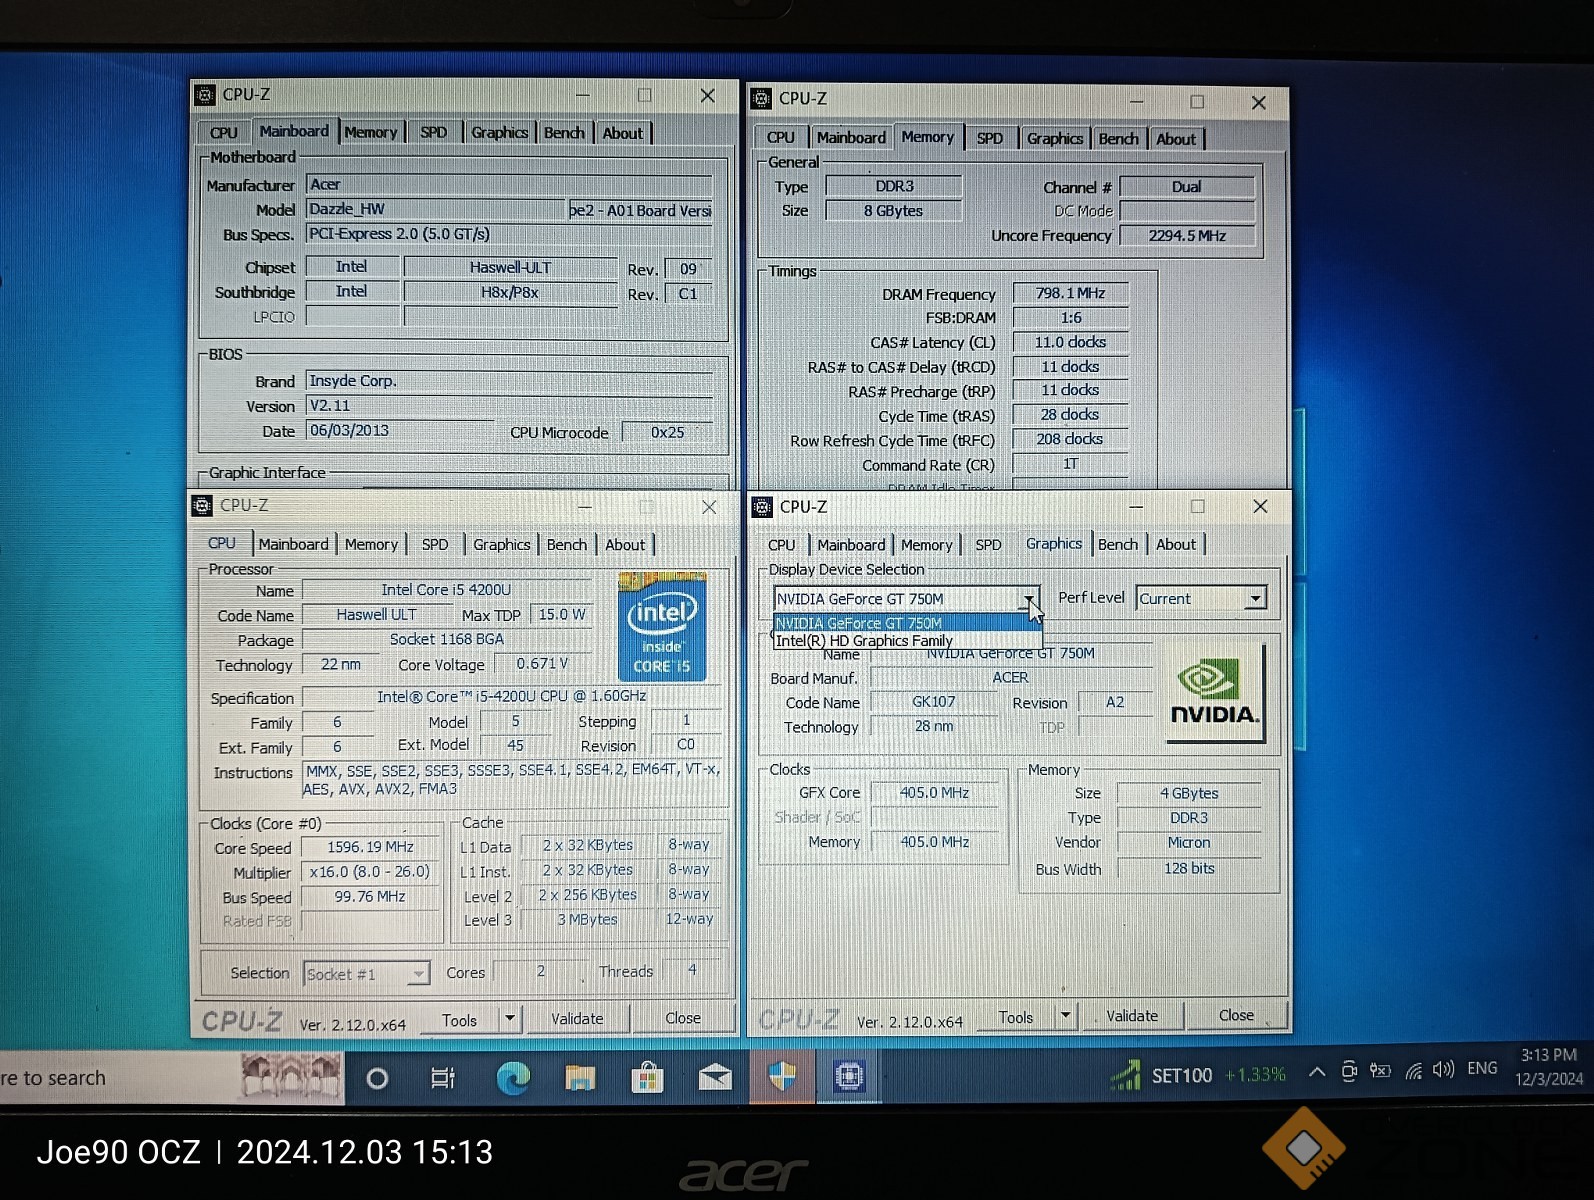
Task: Click the Tools button in the CPU window
Action: (460, 1020)
